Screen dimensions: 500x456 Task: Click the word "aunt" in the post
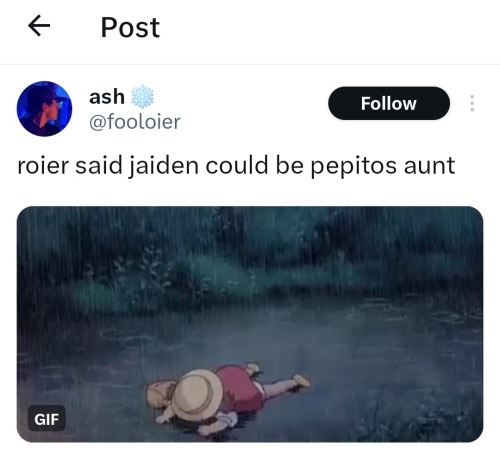[429, 166]
